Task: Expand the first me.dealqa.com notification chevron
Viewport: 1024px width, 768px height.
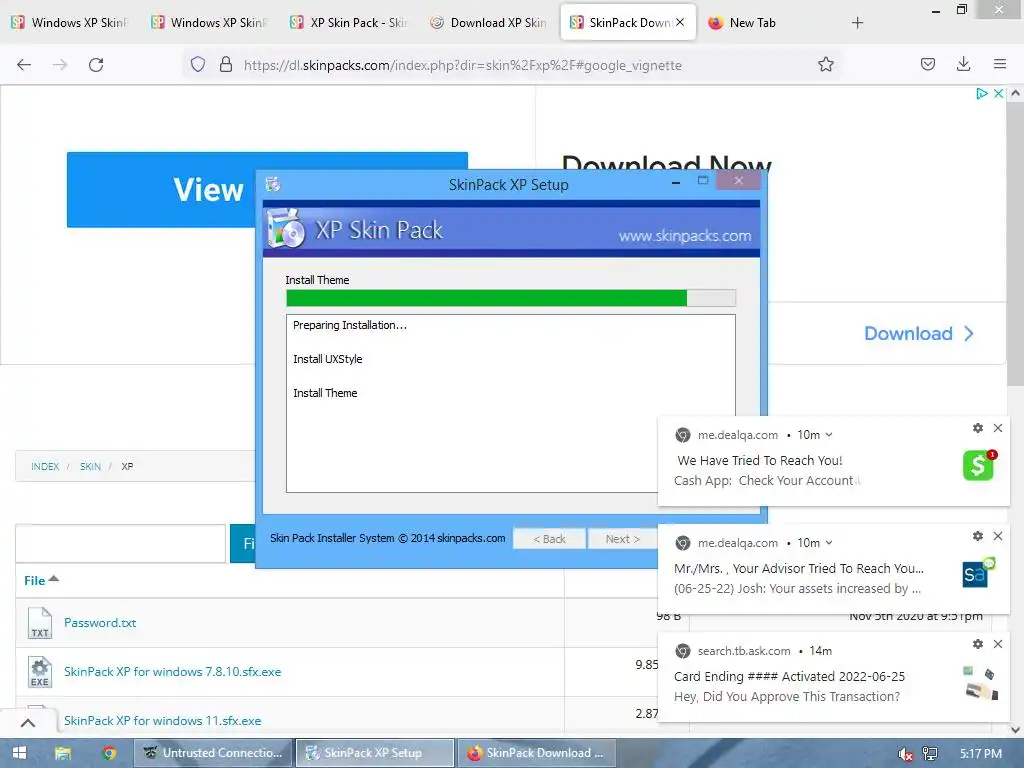Action: pos(829,435)
